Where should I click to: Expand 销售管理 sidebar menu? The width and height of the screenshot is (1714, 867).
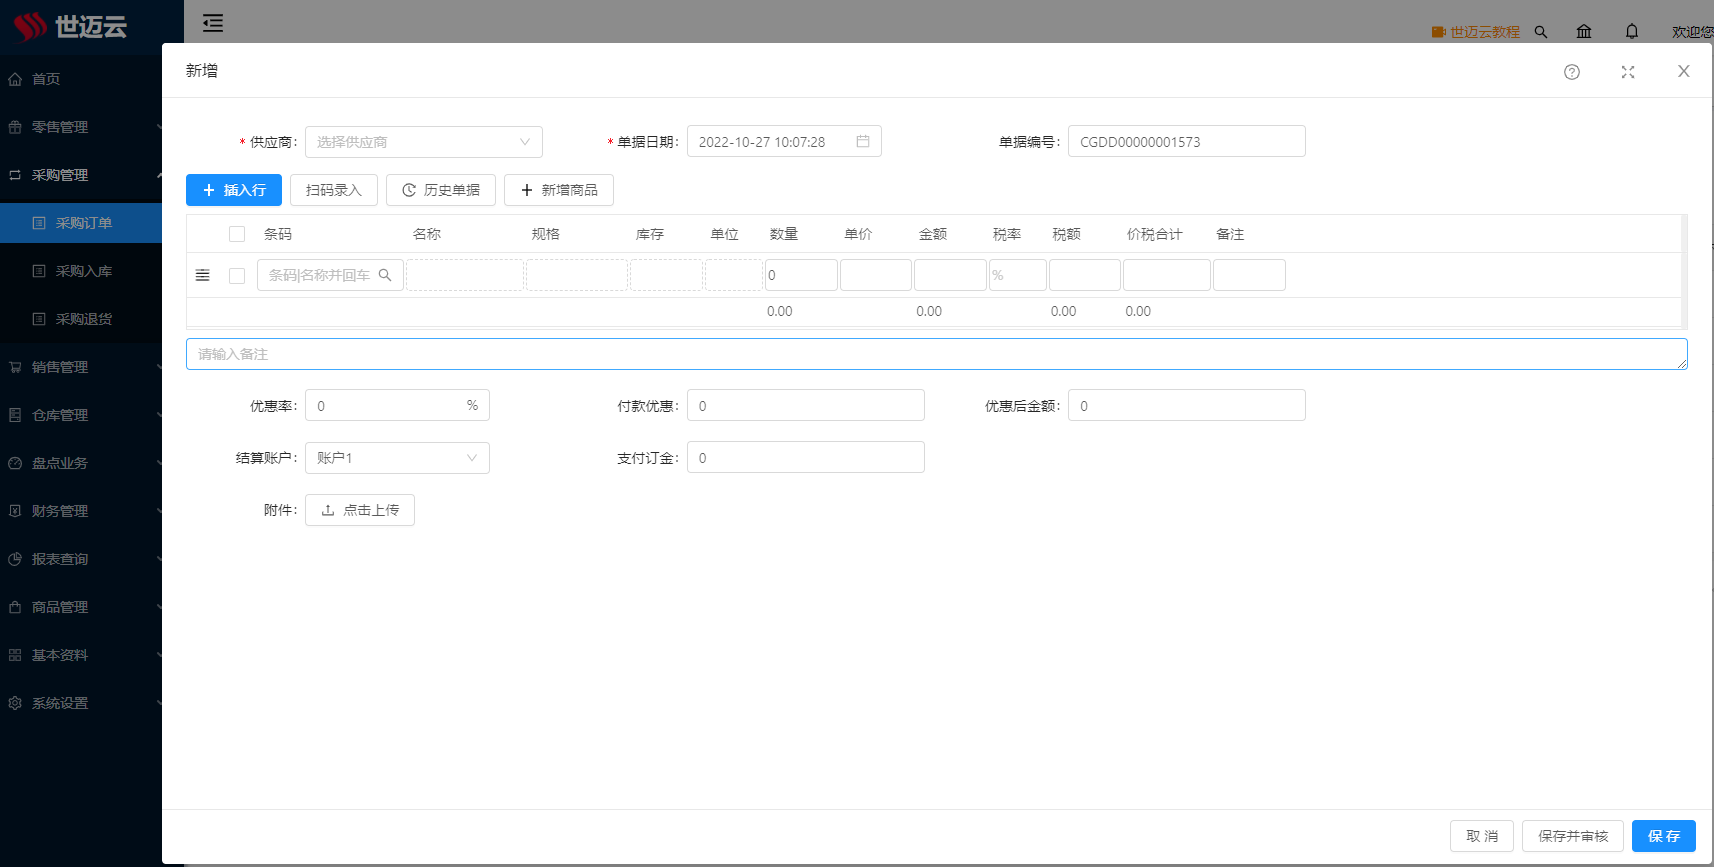click(x=81, y=367)
